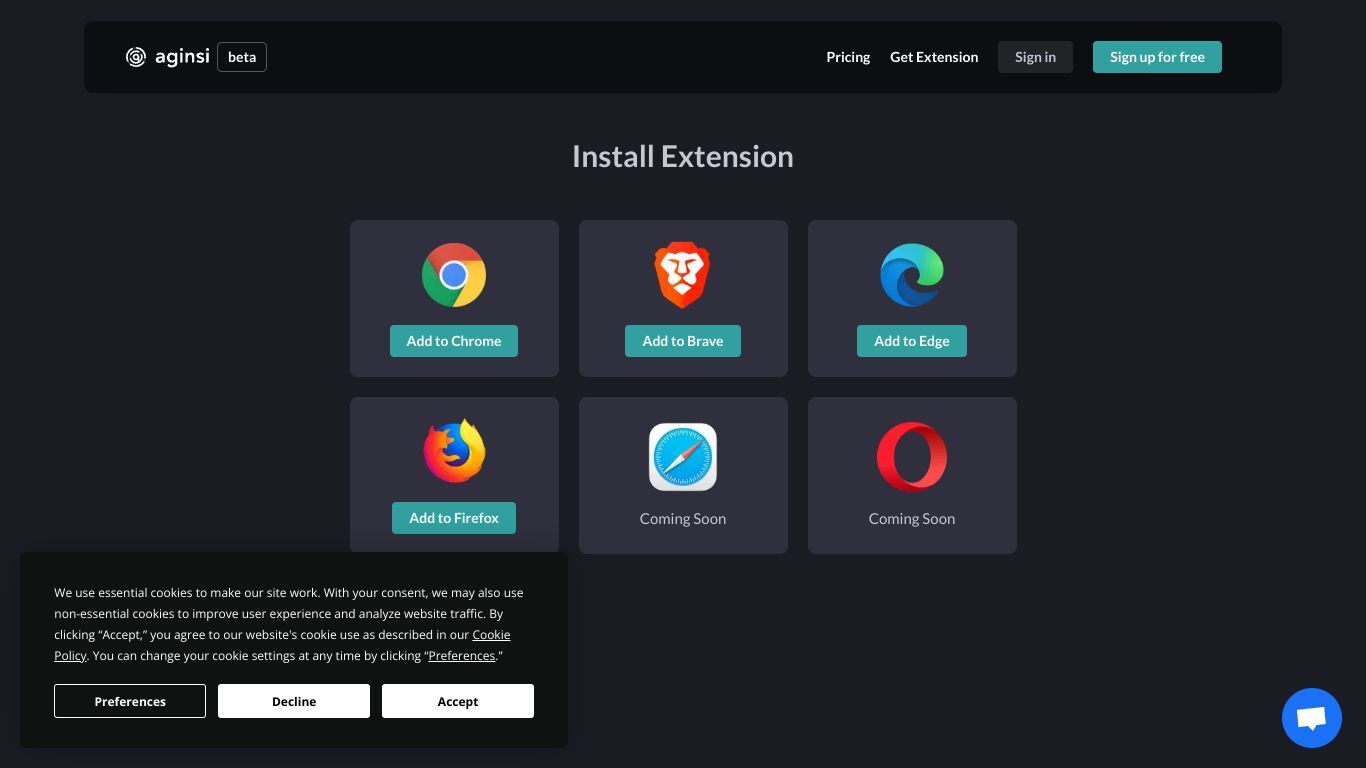Click the beta badge
Screen dimensions: 1366x768
[x=242, y=57]
